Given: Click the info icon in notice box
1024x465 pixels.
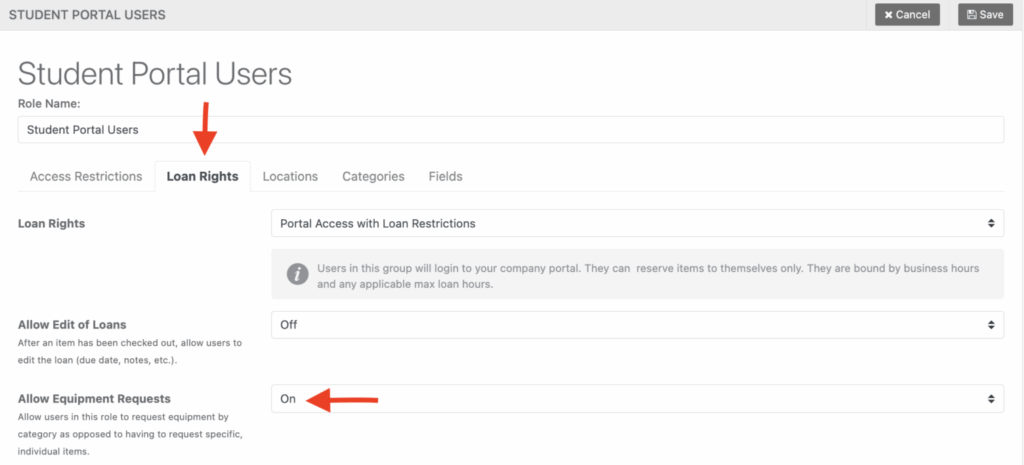Looking at the screenshot, I should [x=296, y=274].
